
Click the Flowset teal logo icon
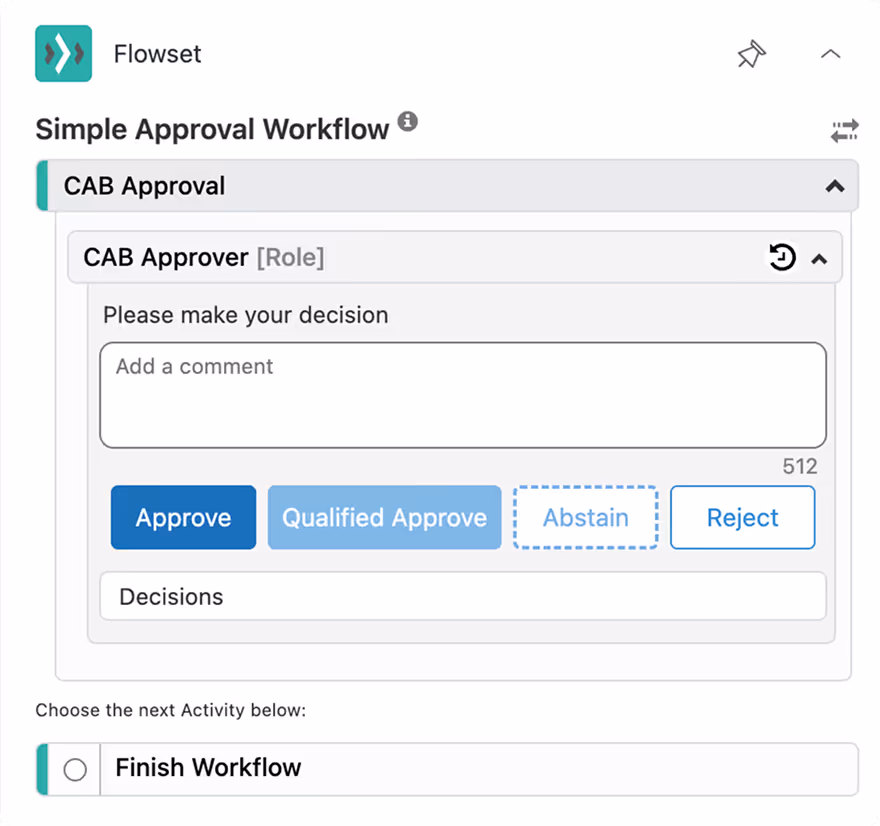62,54
